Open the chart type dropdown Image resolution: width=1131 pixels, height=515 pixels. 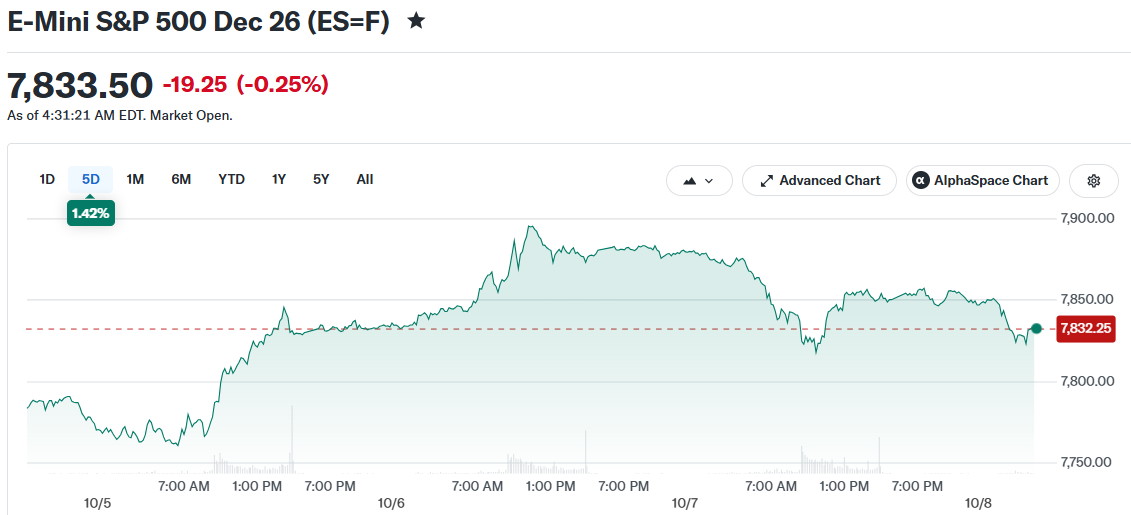[x=699, y=180]
